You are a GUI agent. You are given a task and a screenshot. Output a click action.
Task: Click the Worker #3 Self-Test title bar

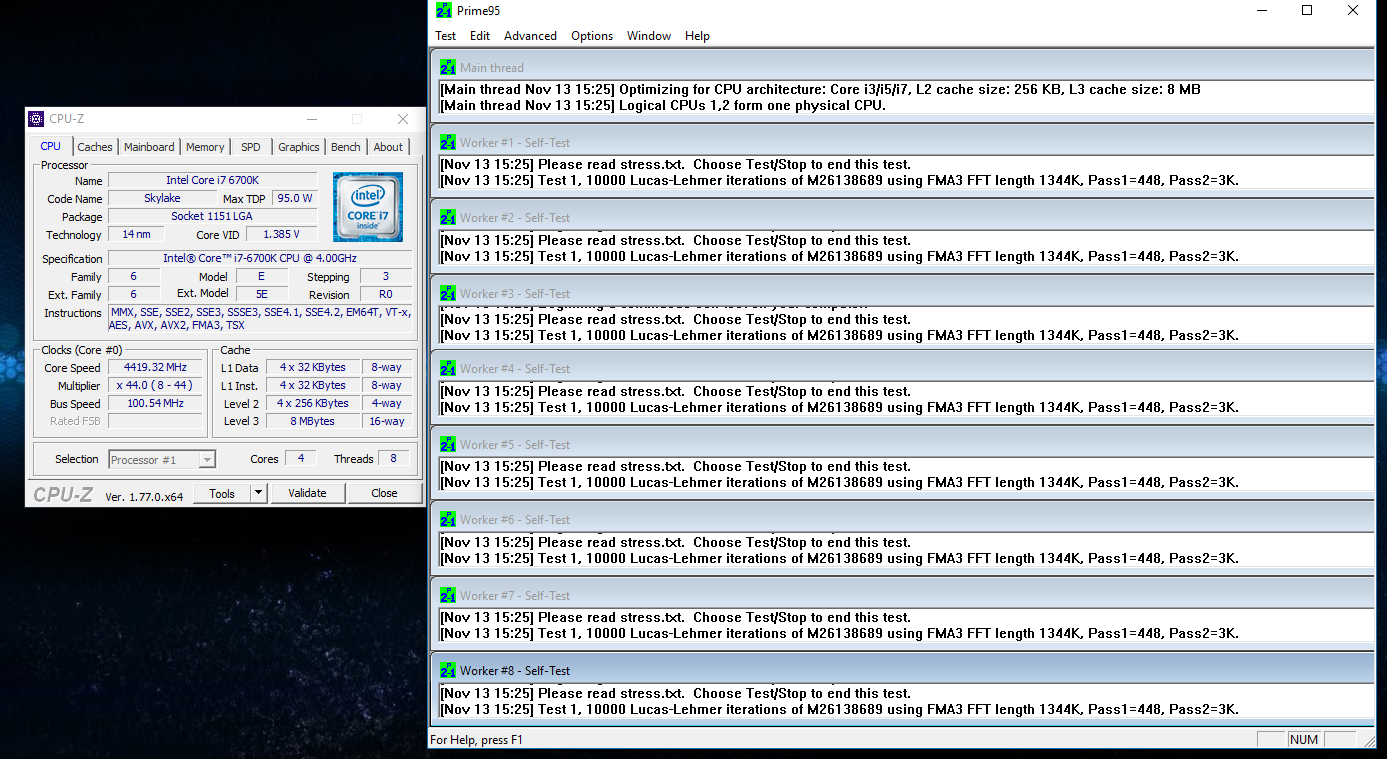point(902,294)
